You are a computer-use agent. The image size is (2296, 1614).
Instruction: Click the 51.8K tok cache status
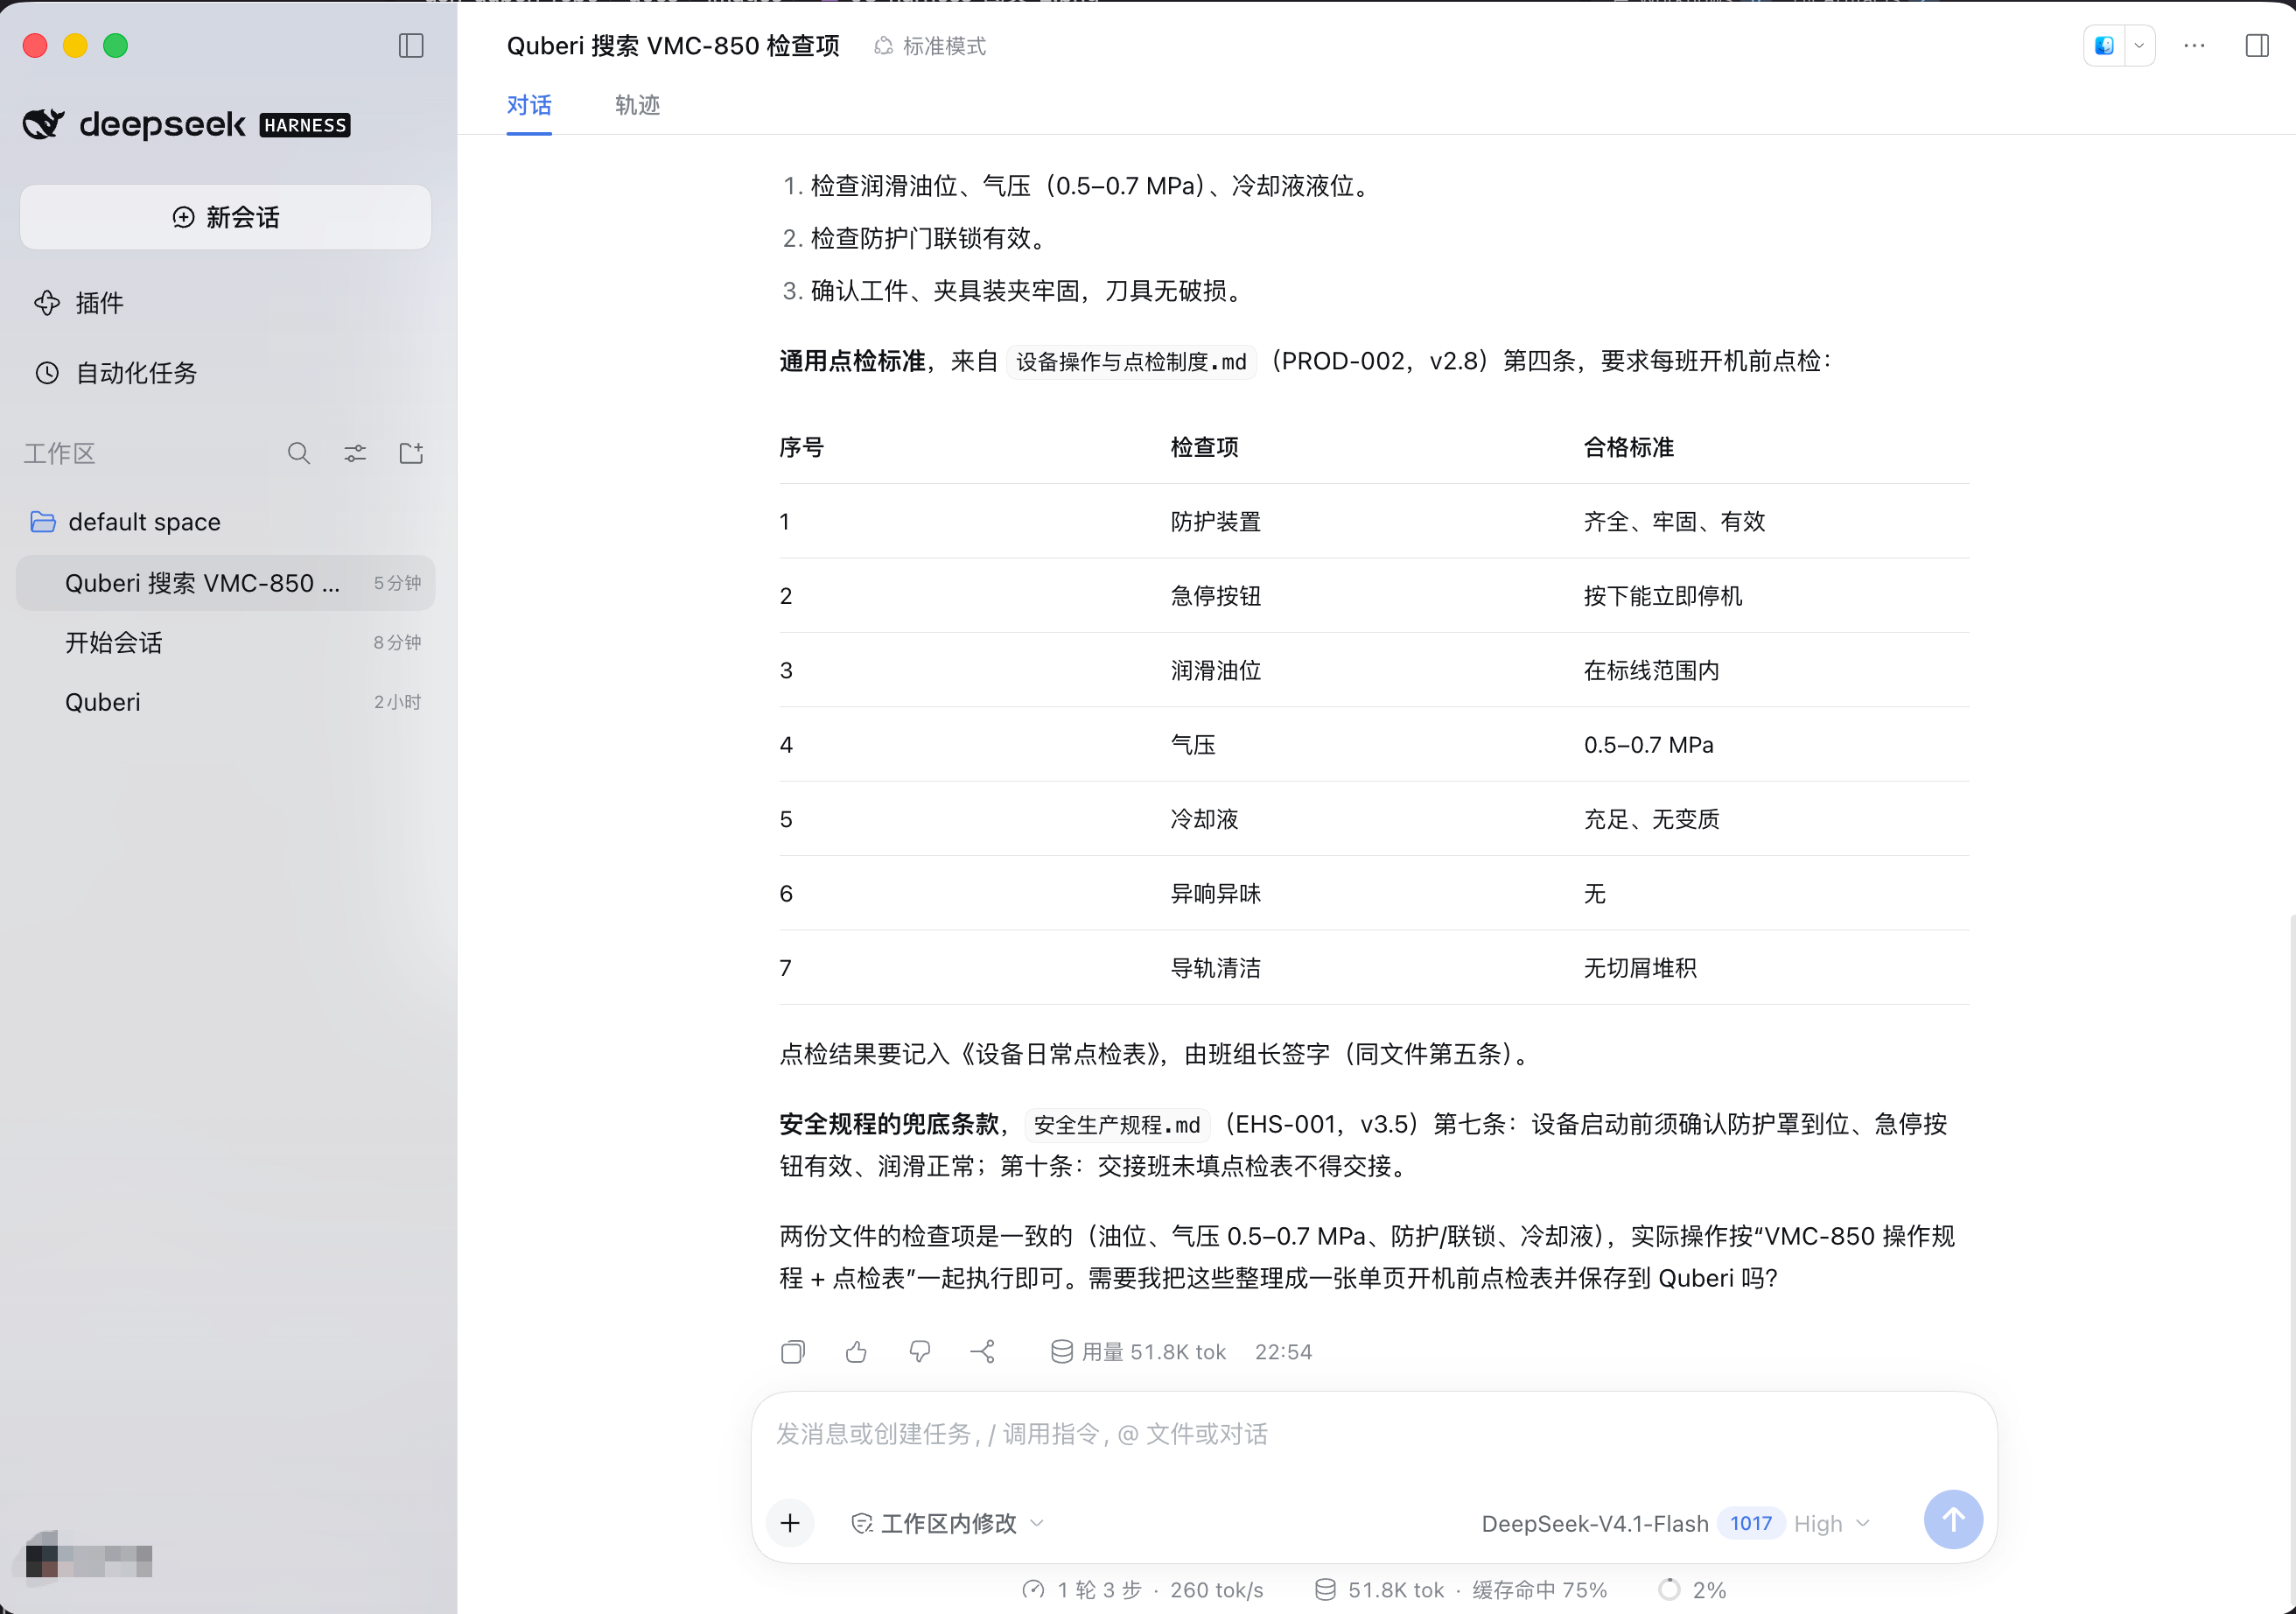pyautogui.click(x=1461, y=1590)
